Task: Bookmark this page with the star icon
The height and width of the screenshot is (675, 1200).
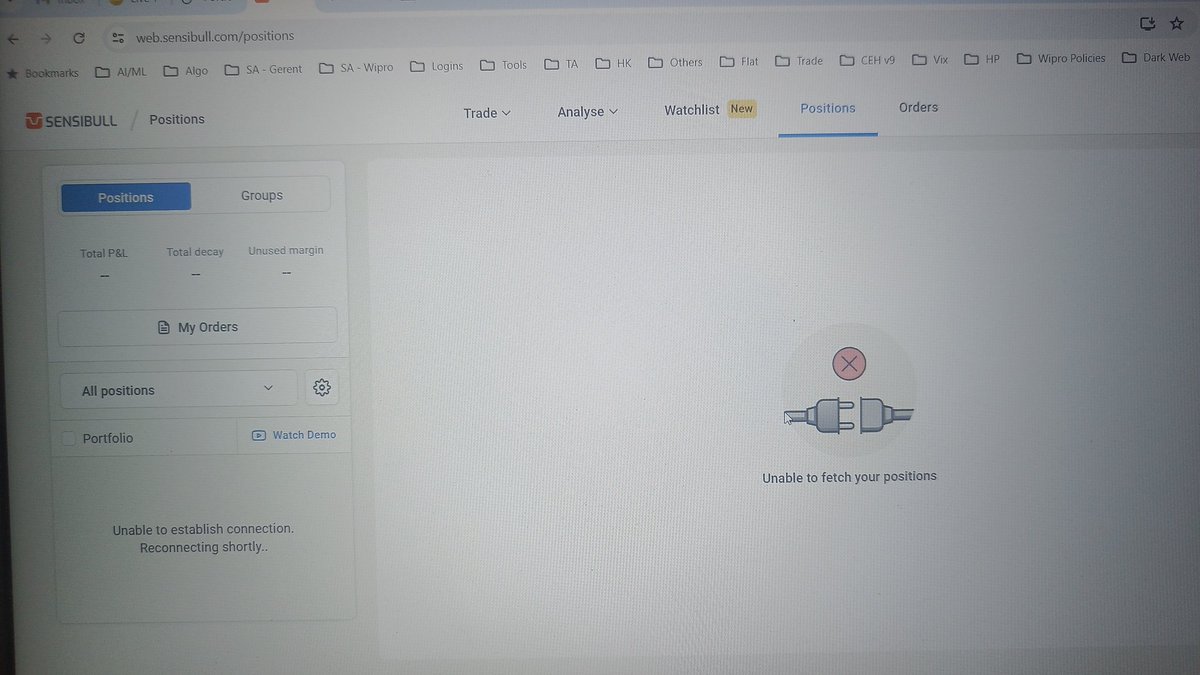Action: 1177,23
